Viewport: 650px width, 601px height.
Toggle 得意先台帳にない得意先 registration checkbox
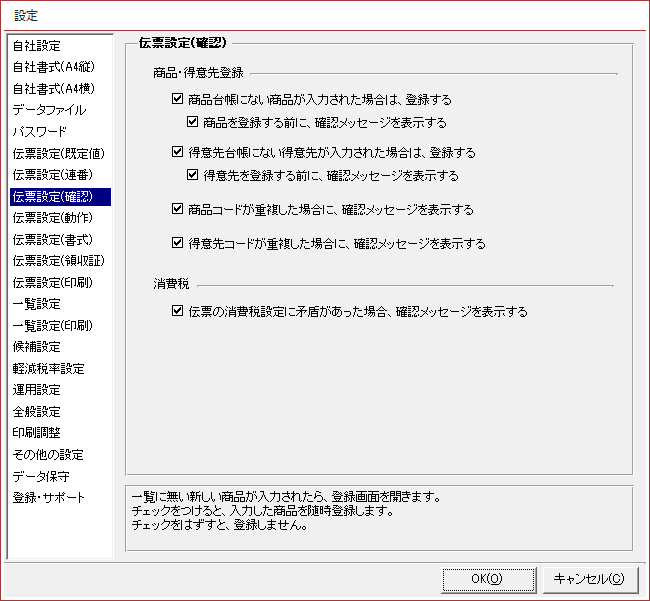[x=178, y=153]
